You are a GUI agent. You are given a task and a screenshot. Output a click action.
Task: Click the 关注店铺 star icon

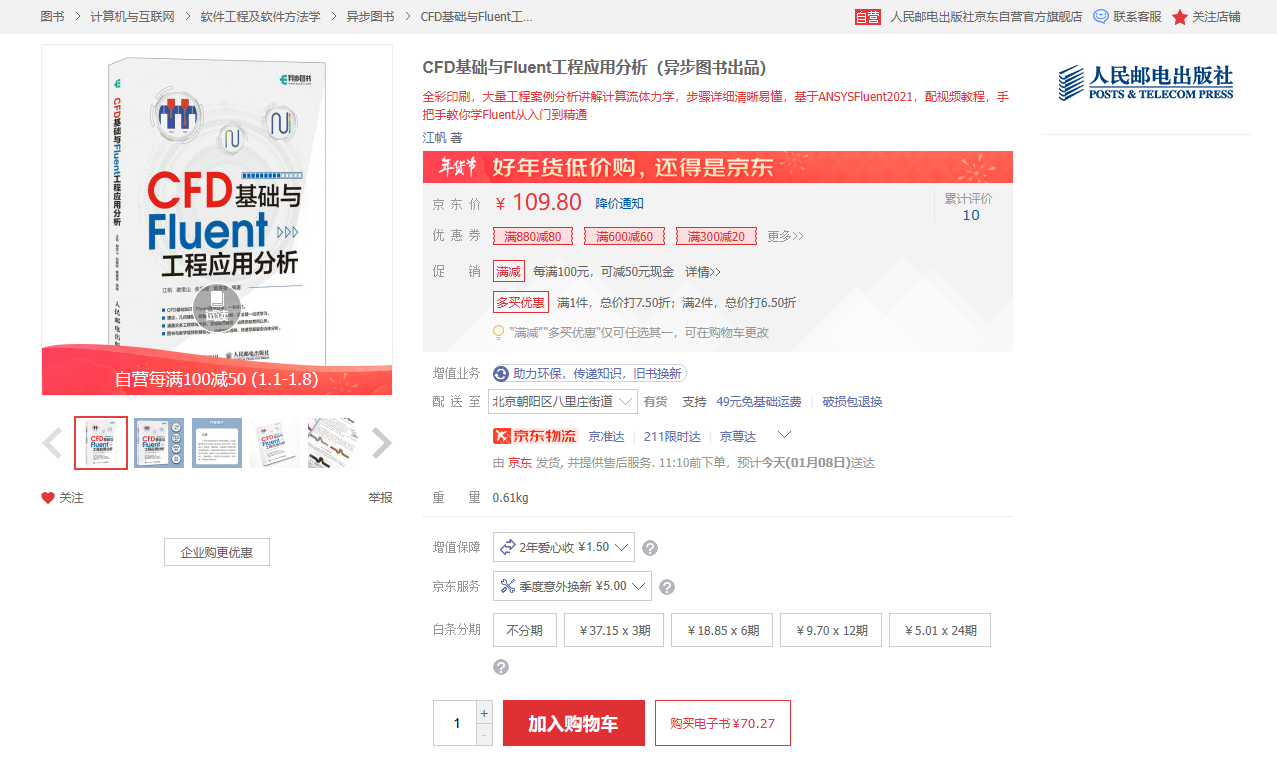point(1180,16)
